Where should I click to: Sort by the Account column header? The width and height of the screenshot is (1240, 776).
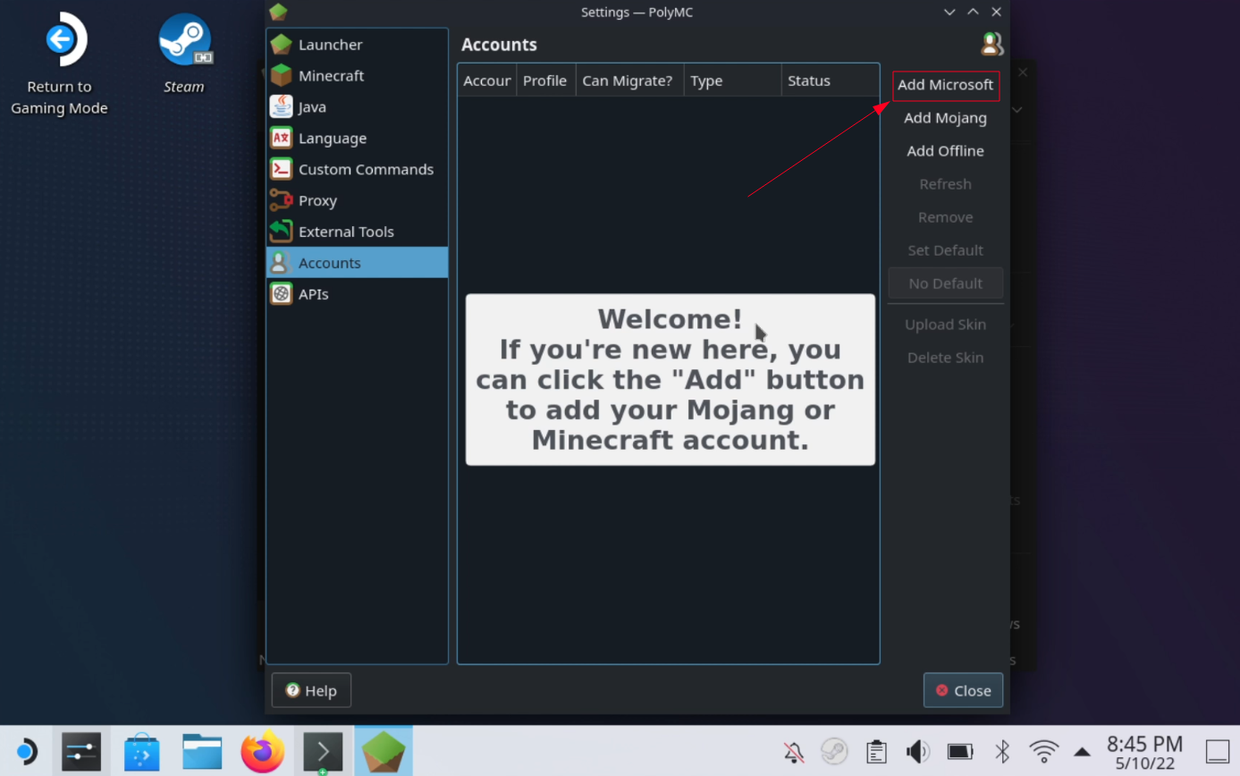(x=487, y=80)
